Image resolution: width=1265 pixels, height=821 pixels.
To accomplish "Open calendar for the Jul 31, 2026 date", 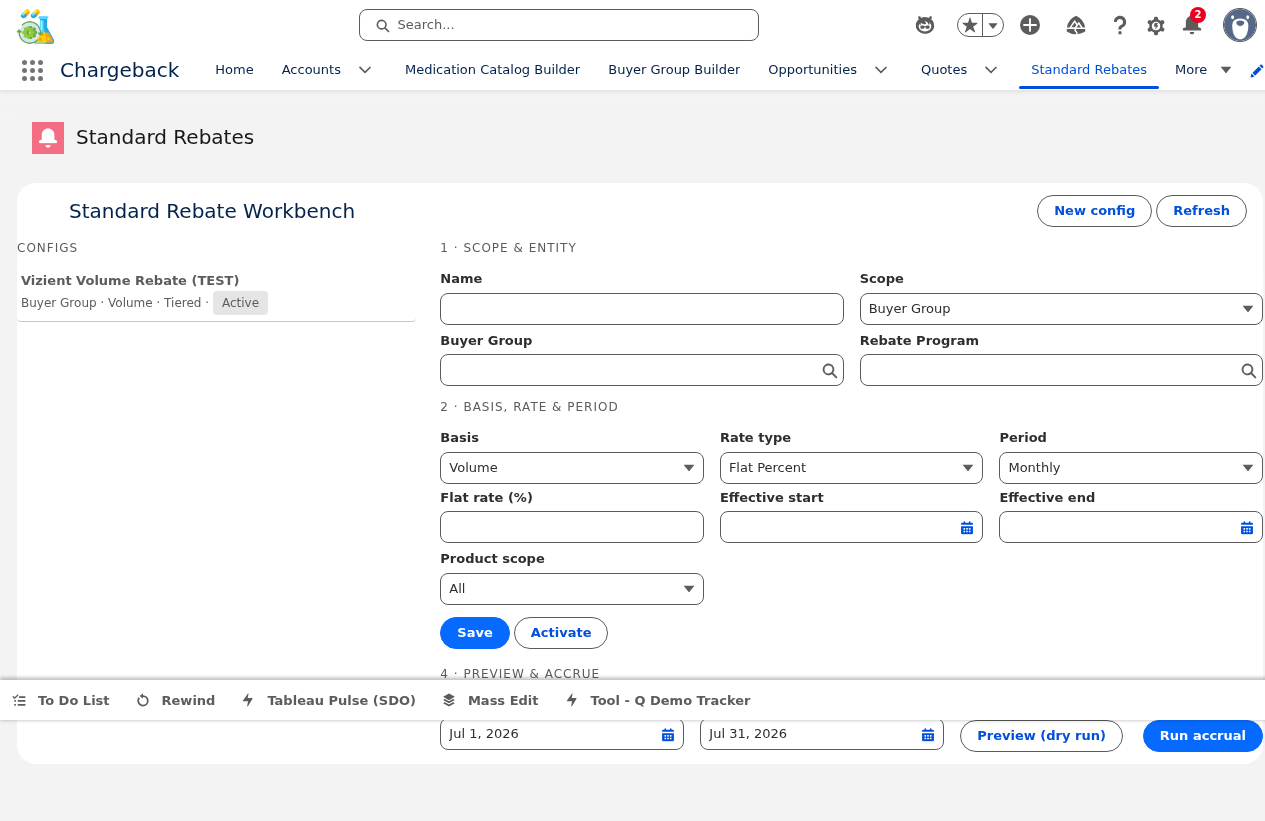I will point(928,735).
